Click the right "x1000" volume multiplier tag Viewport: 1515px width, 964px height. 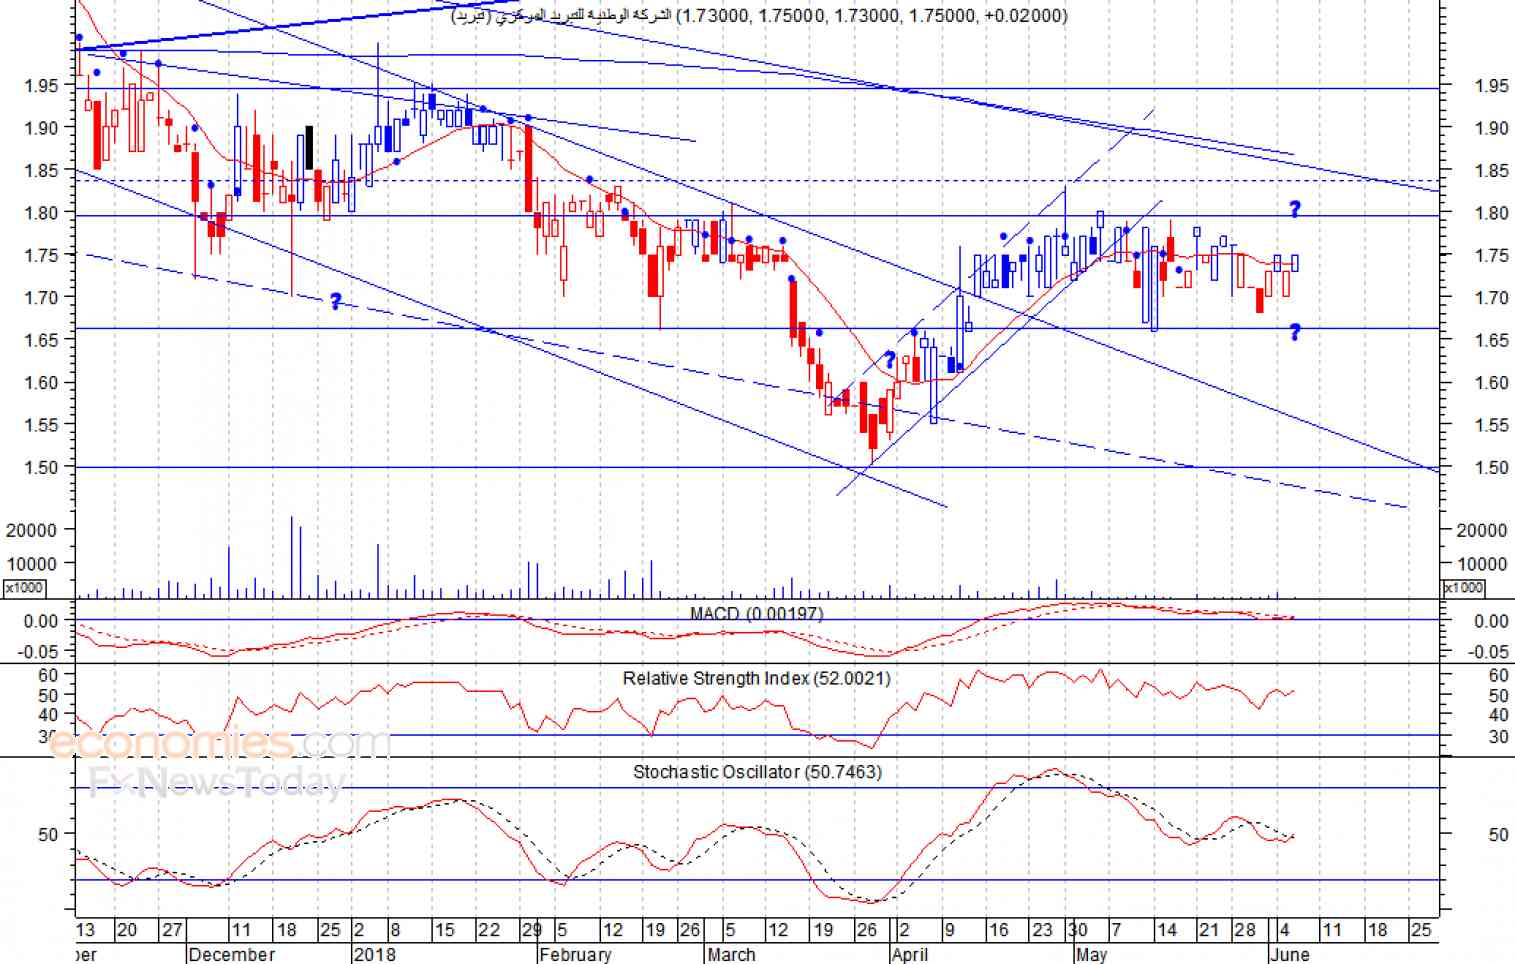coord(1464,588)
